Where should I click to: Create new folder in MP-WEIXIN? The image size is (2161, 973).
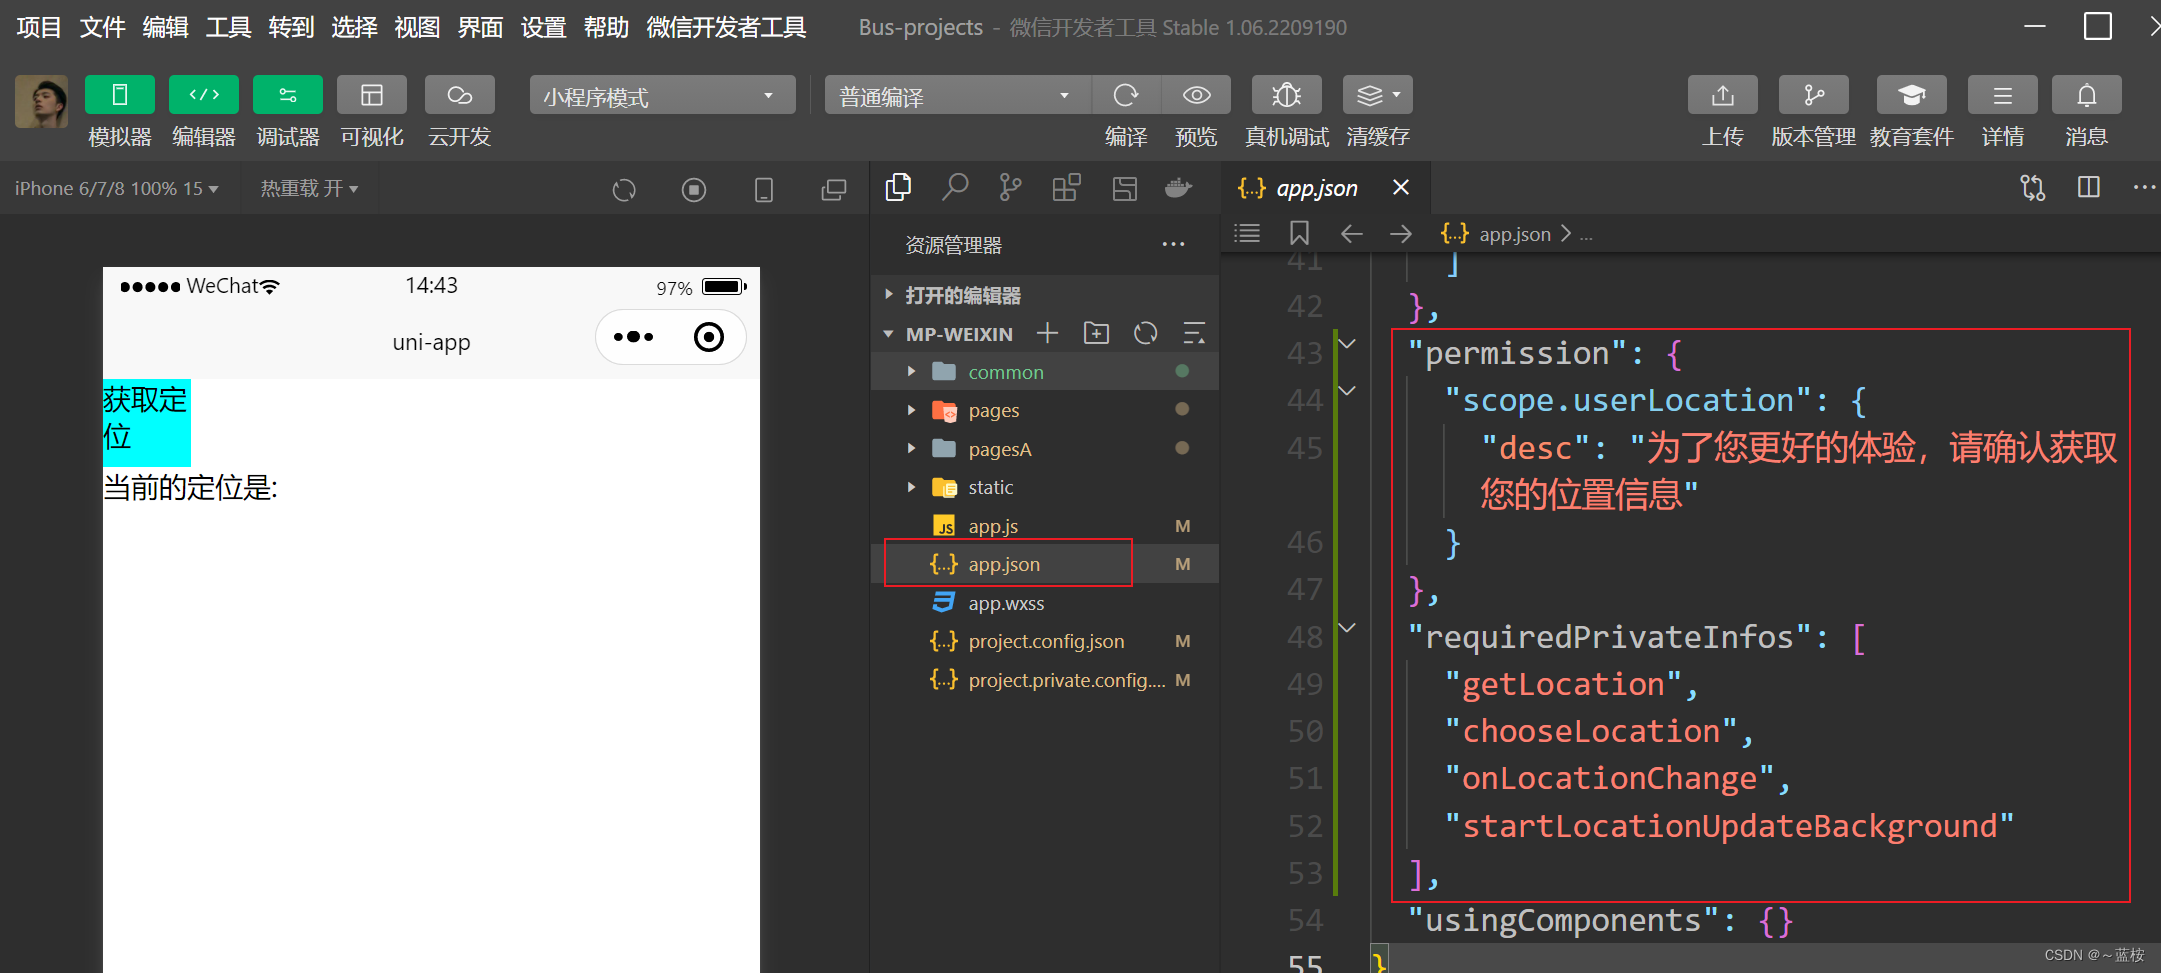1096,333
